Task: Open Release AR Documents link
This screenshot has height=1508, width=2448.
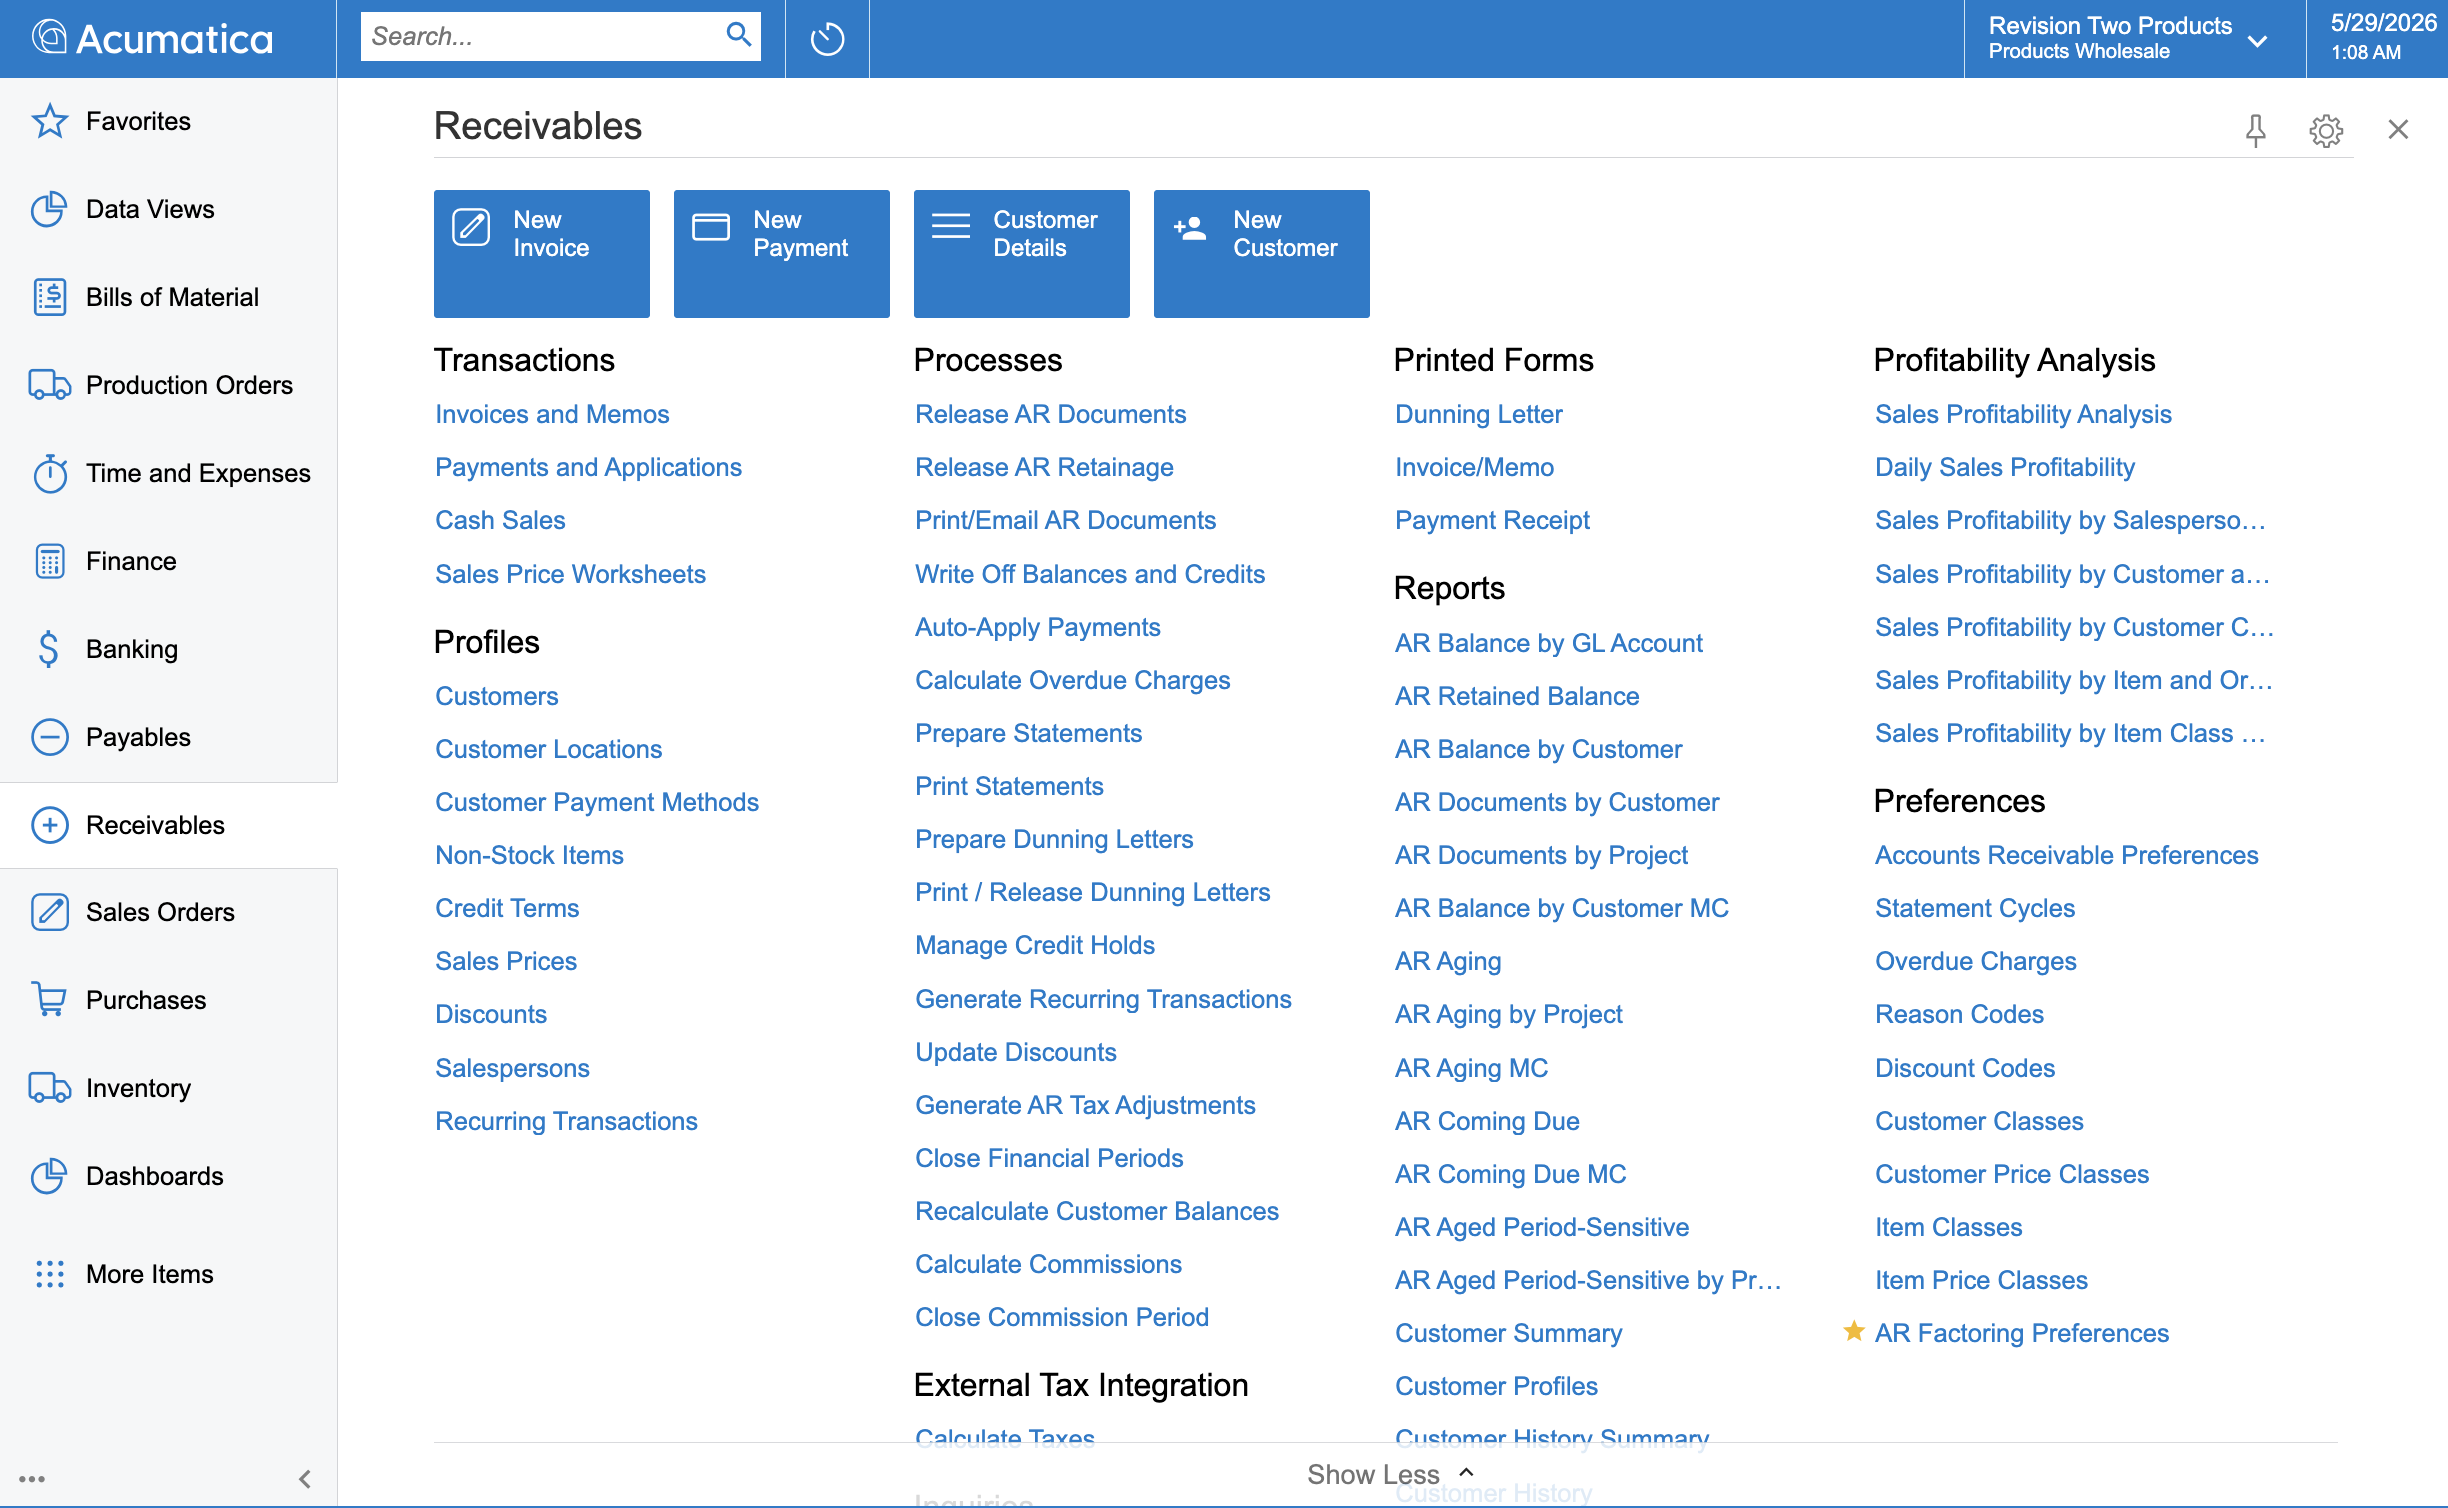Action: click(1050, 414)
